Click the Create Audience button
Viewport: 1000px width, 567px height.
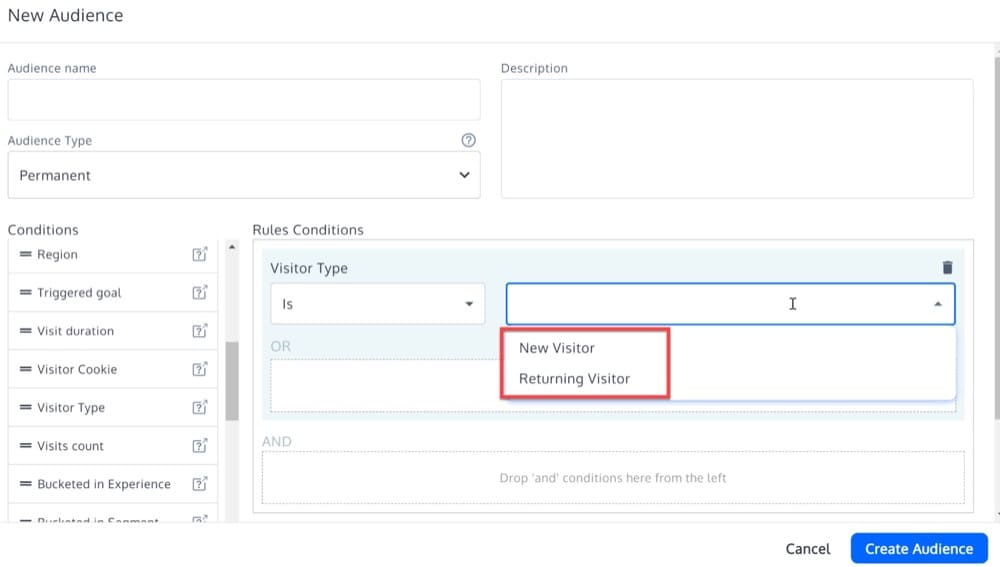coord(918,548)
